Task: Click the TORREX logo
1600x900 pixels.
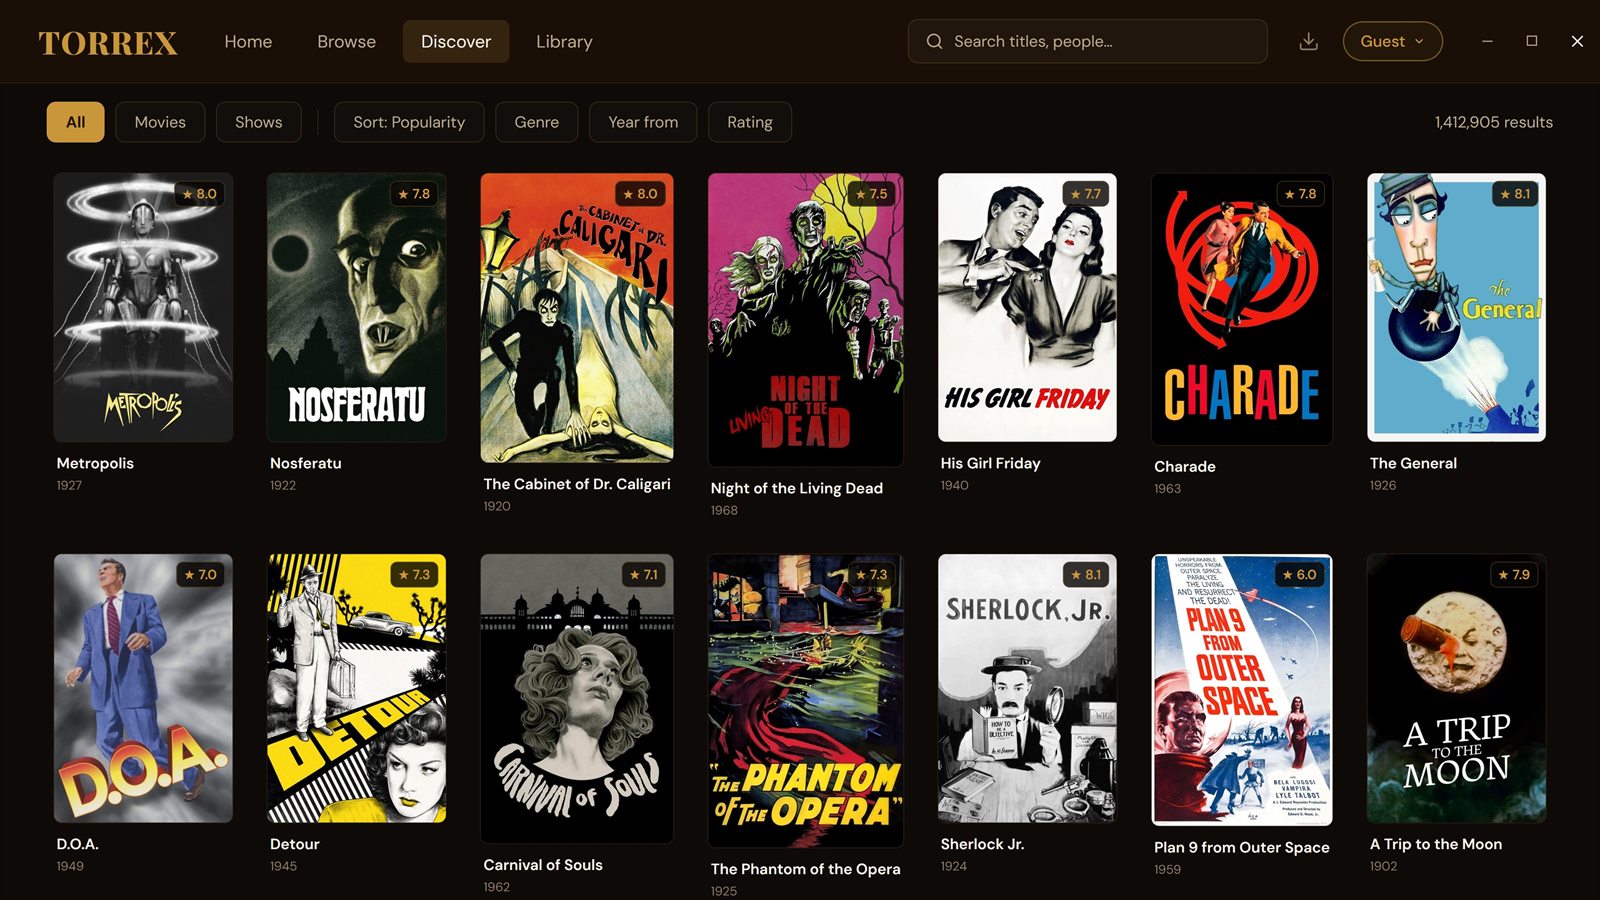Action: (108, 42)
